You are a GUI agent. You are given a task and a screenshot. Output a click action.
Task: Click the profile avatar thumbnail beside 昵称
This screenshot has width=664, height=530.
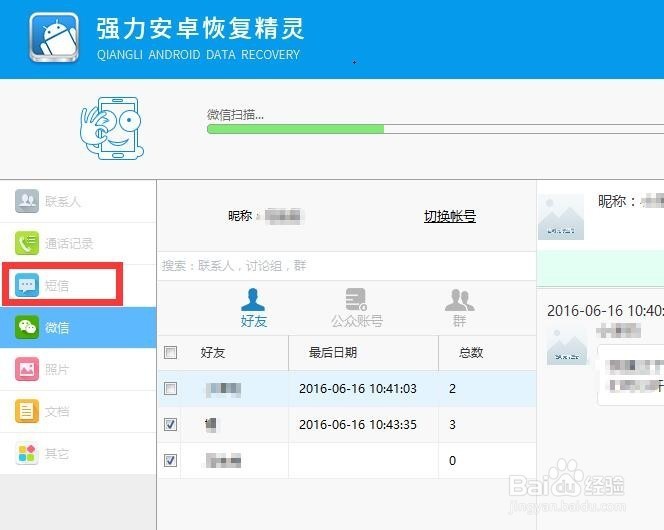[561, 217]
